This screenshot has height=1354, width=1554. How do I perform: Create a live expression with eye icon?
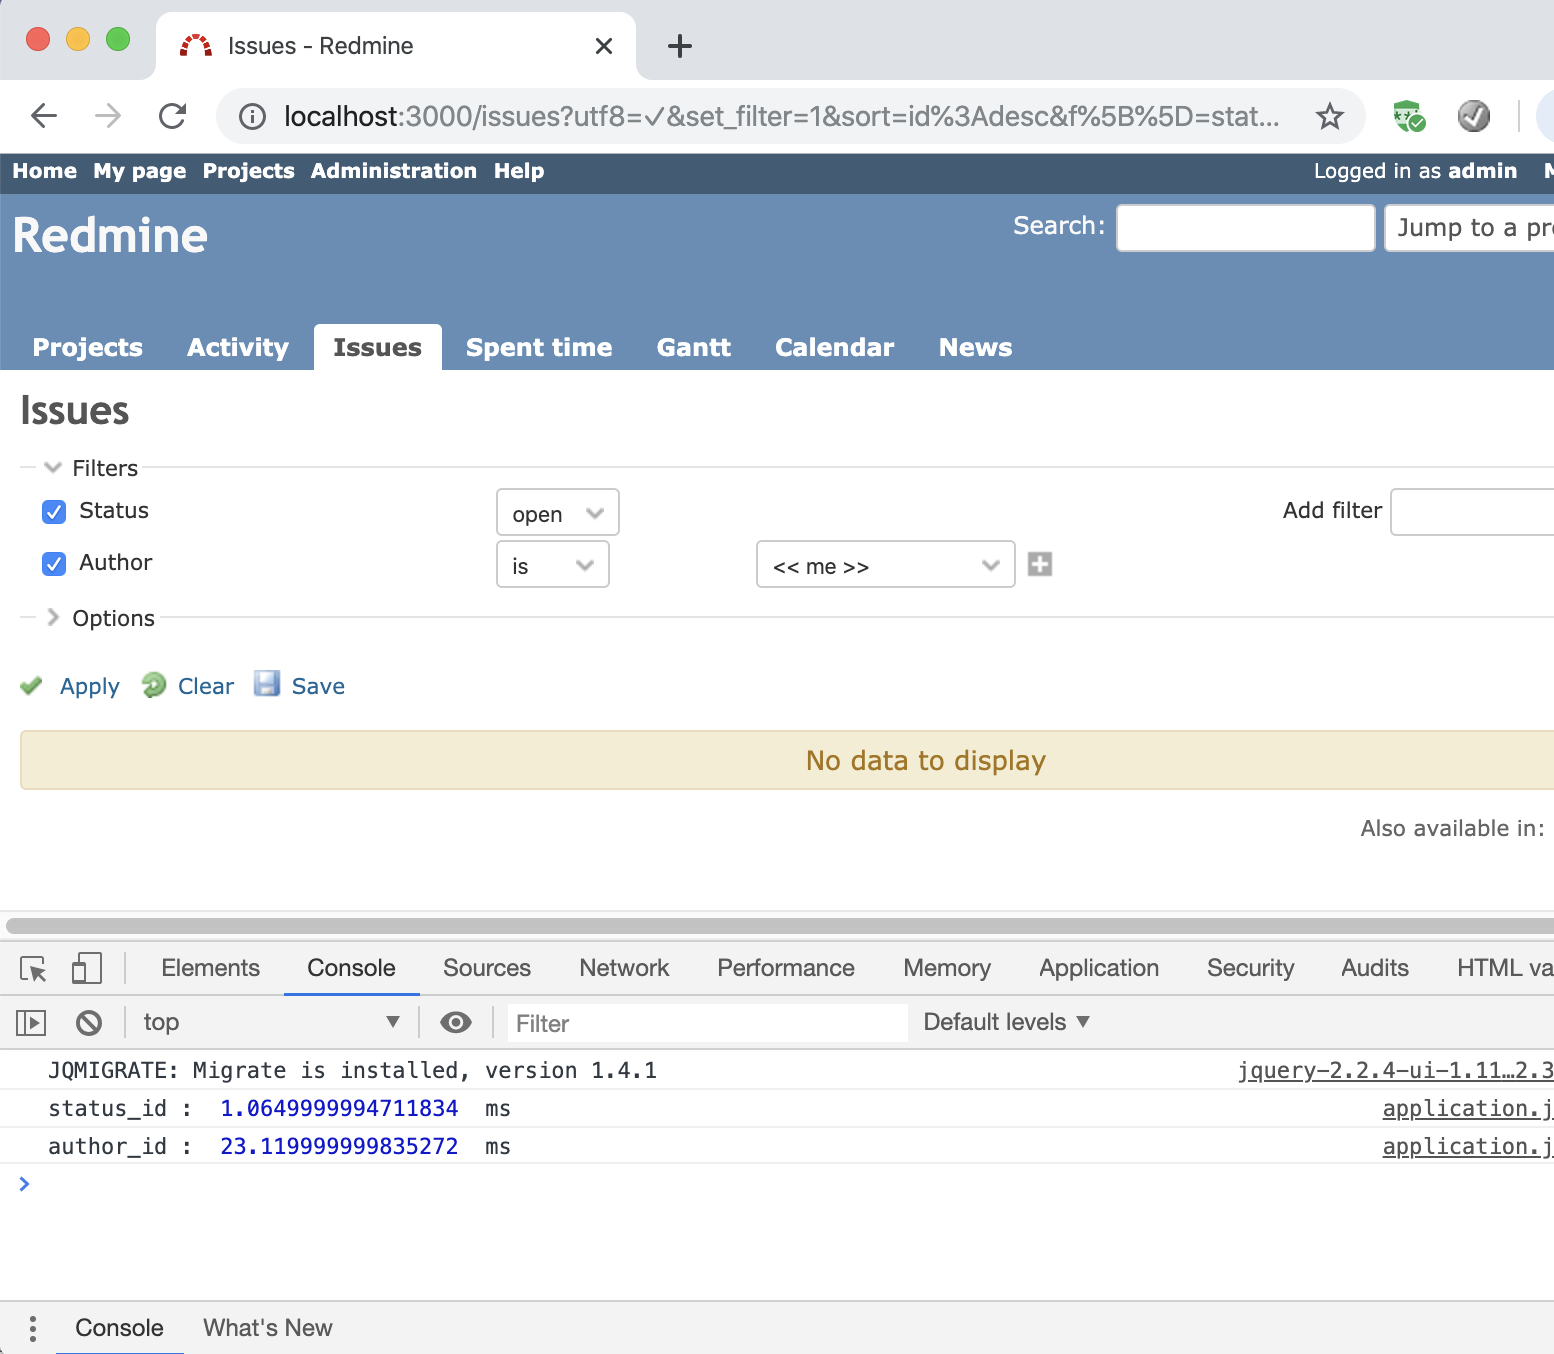click(x=456, y=1022)
